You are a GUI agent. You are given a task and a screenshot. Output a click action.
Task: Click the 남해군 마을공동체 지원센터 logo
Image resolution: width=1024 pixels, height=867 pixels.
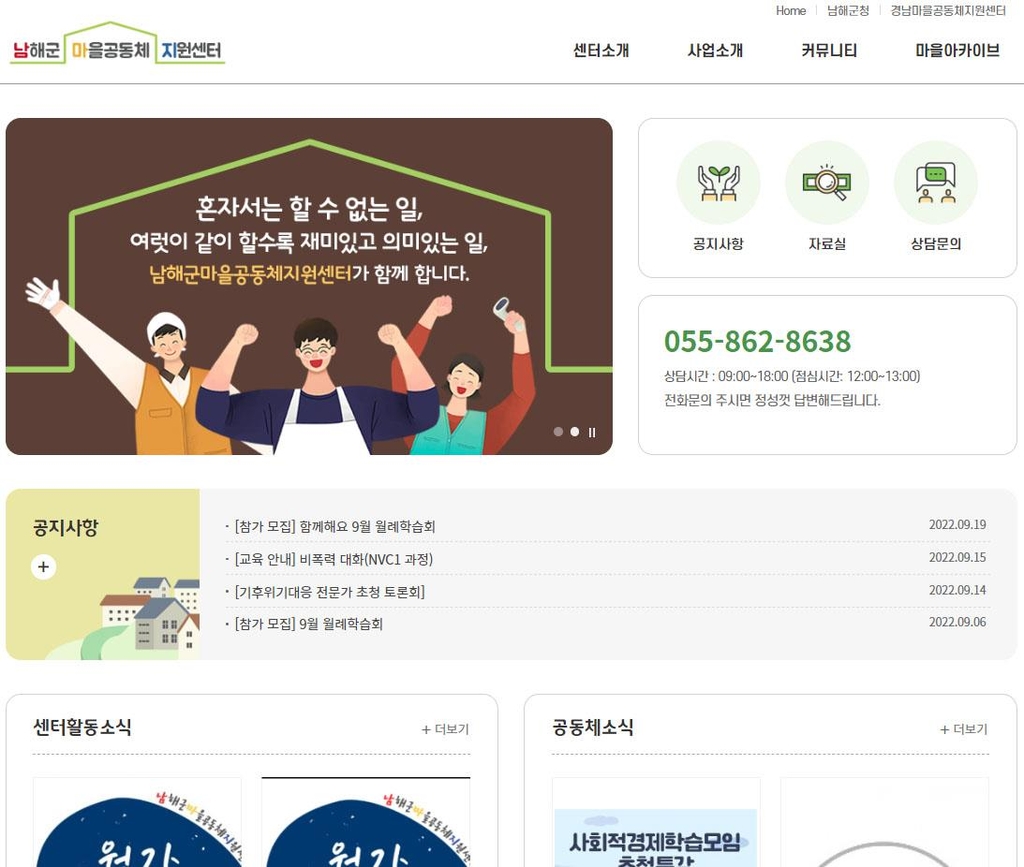[x=118, y=44]
